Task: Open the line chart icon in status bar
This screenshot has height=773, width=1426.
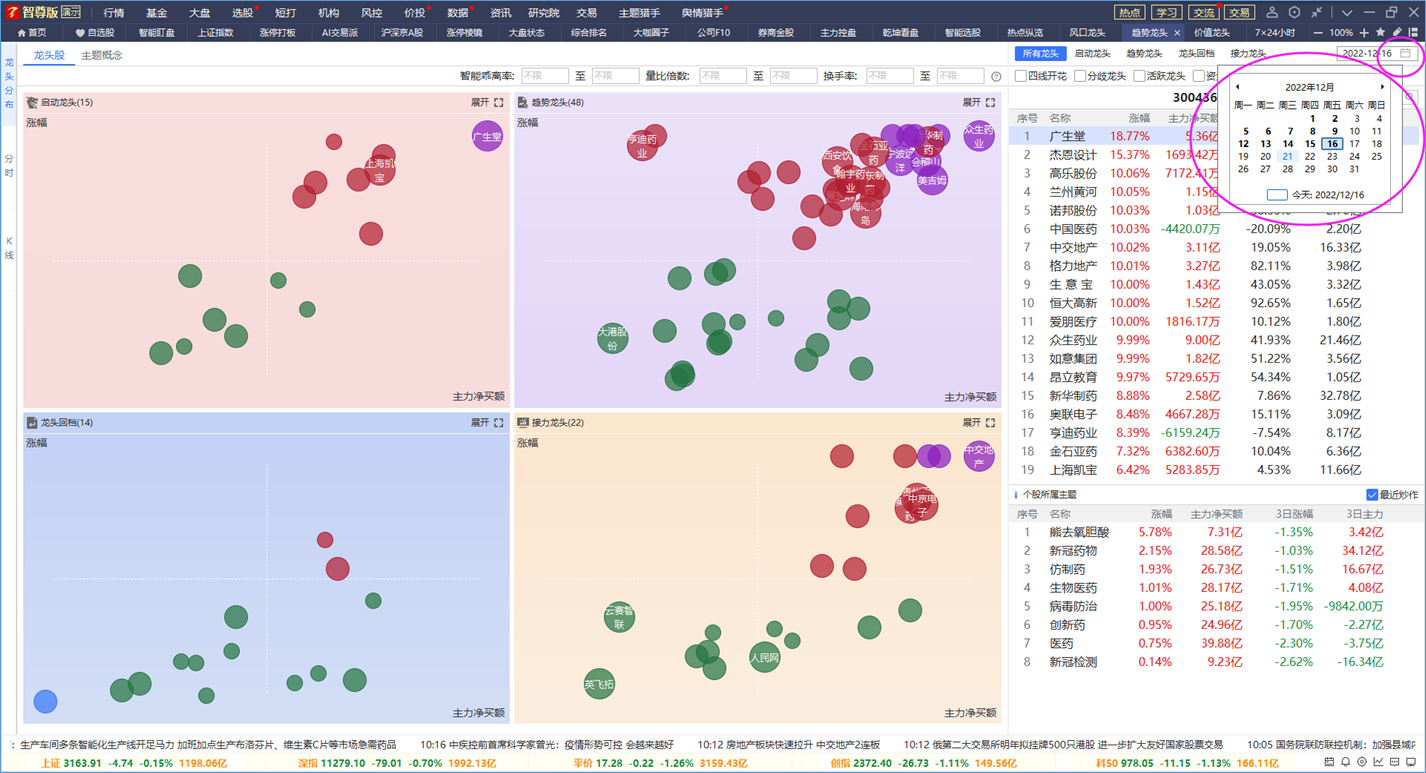Action: 1379,762
